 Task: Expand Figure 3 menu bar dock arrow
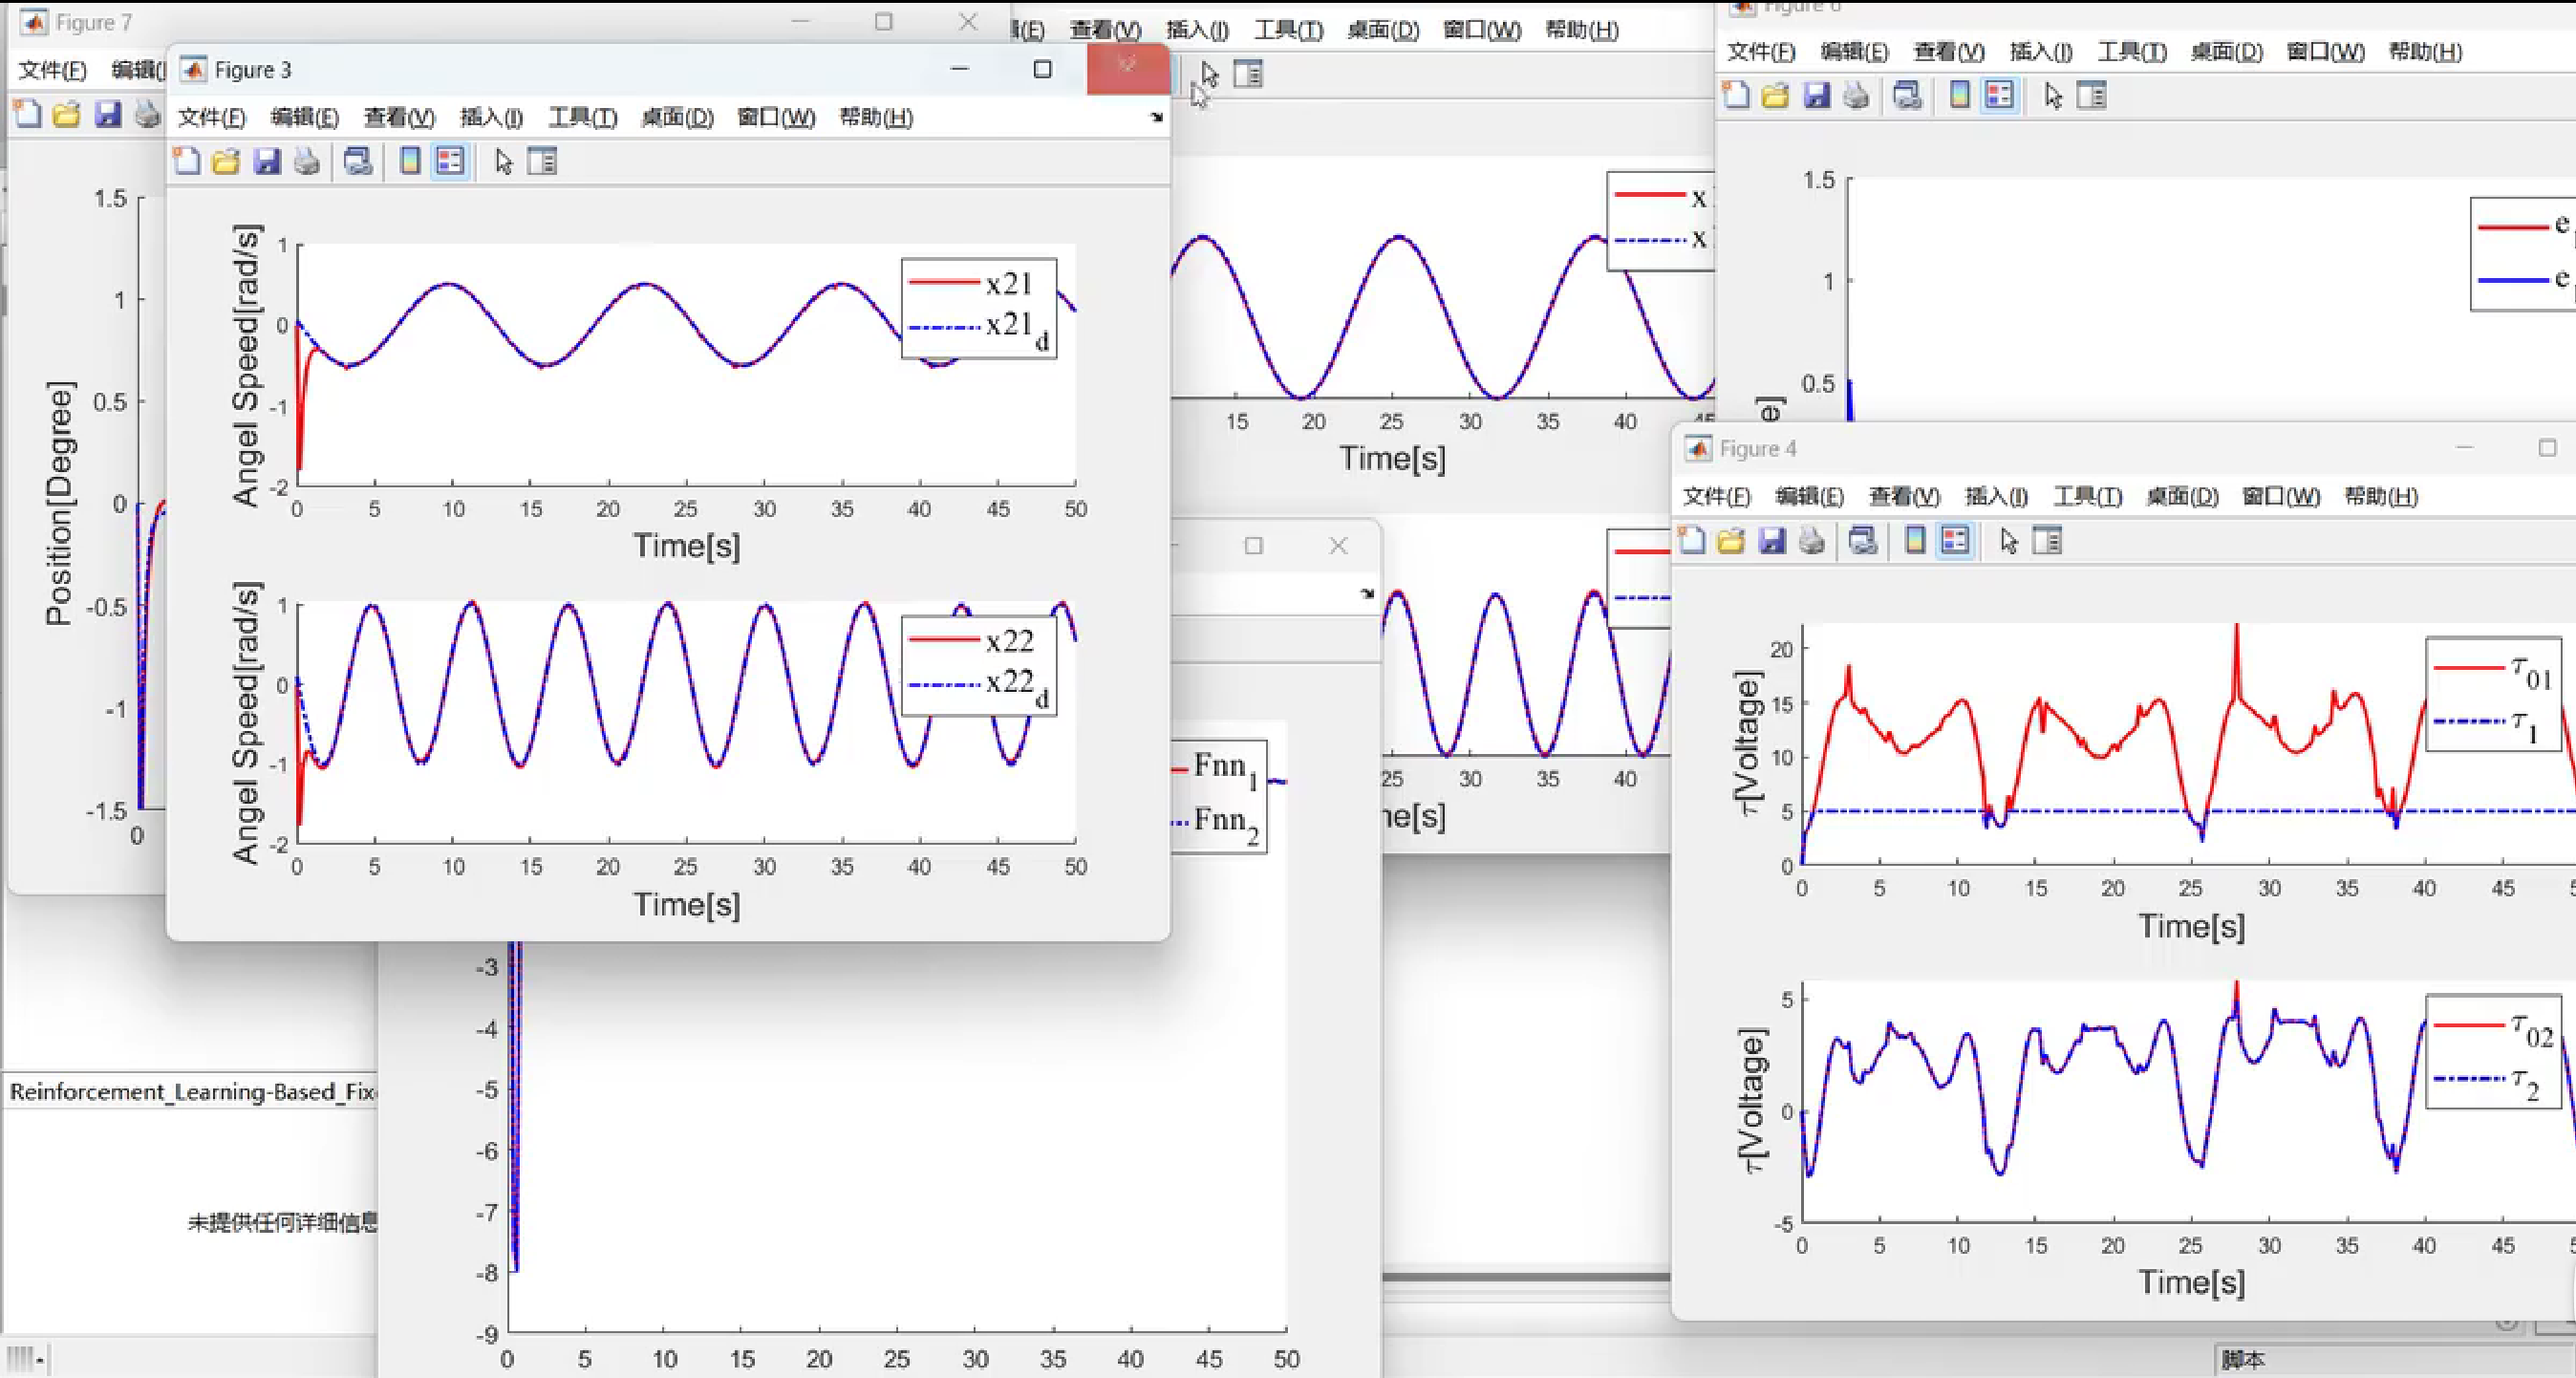coord(1157,118)
